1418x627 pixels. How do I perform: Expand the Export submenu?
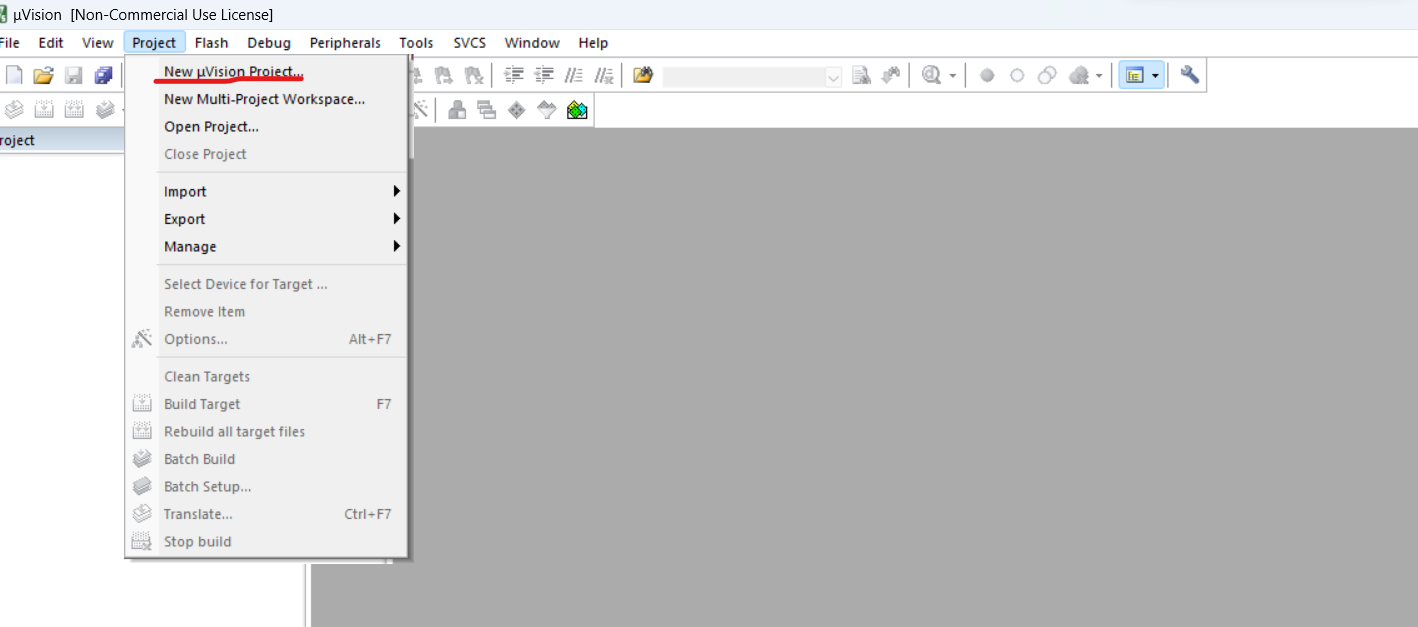point(283,219)
